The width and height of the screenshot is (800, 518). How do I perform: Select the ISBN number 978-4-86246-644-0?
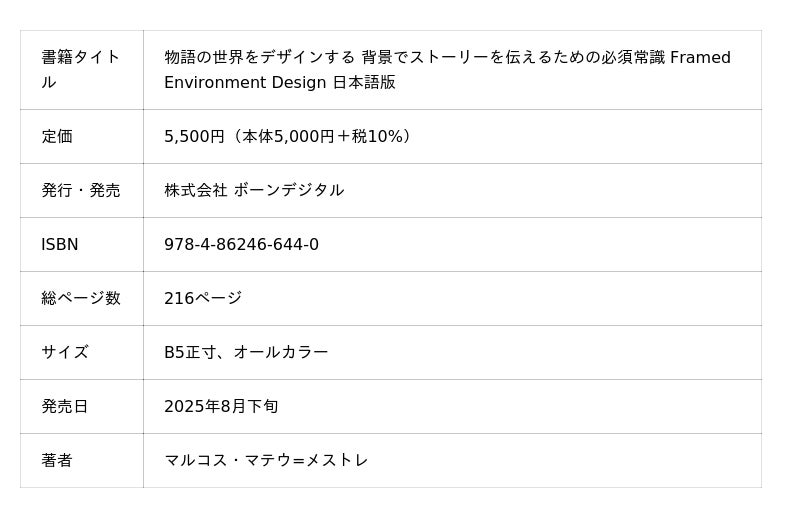point(241,244)
